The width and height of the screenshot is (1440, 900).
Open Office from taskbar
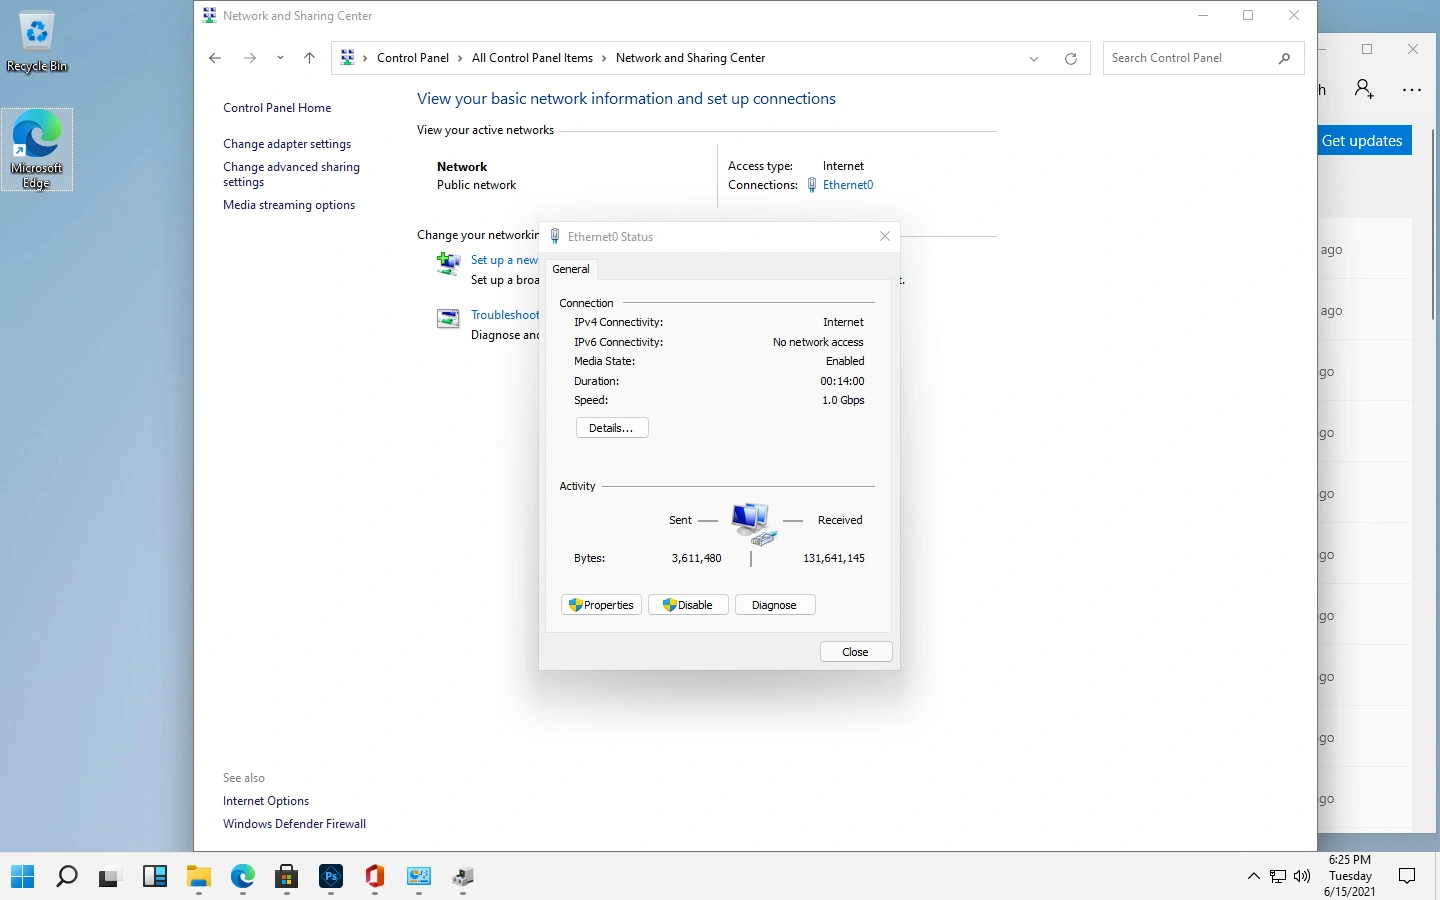click(x=375, y=877)
